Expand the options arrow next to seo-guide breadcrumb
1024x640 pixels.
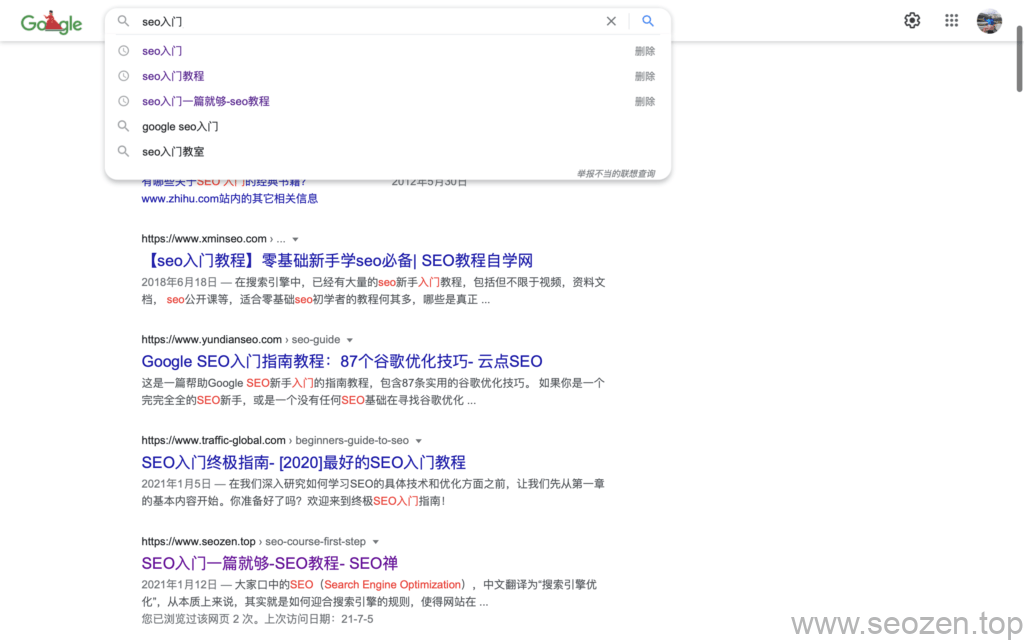pyautogui.click(x=349, y=340)
